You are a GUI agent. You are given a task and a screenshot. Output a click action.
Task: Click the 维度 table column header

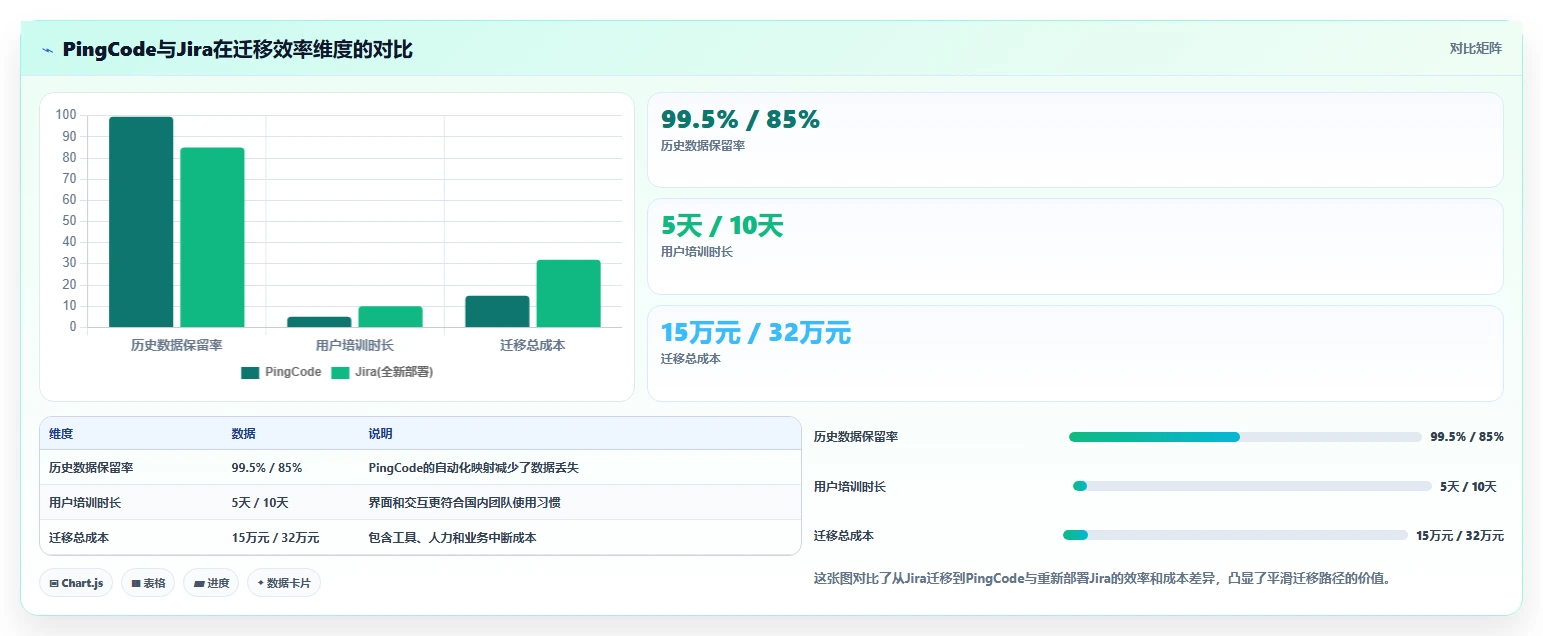61,434
